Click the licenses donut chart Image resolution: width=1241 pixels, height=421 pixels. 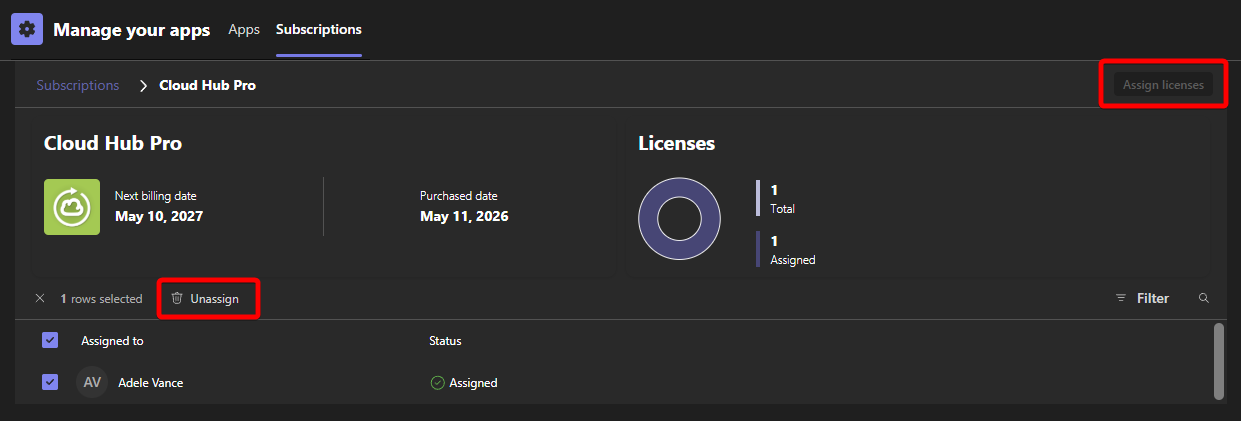[x=679, y=218]
